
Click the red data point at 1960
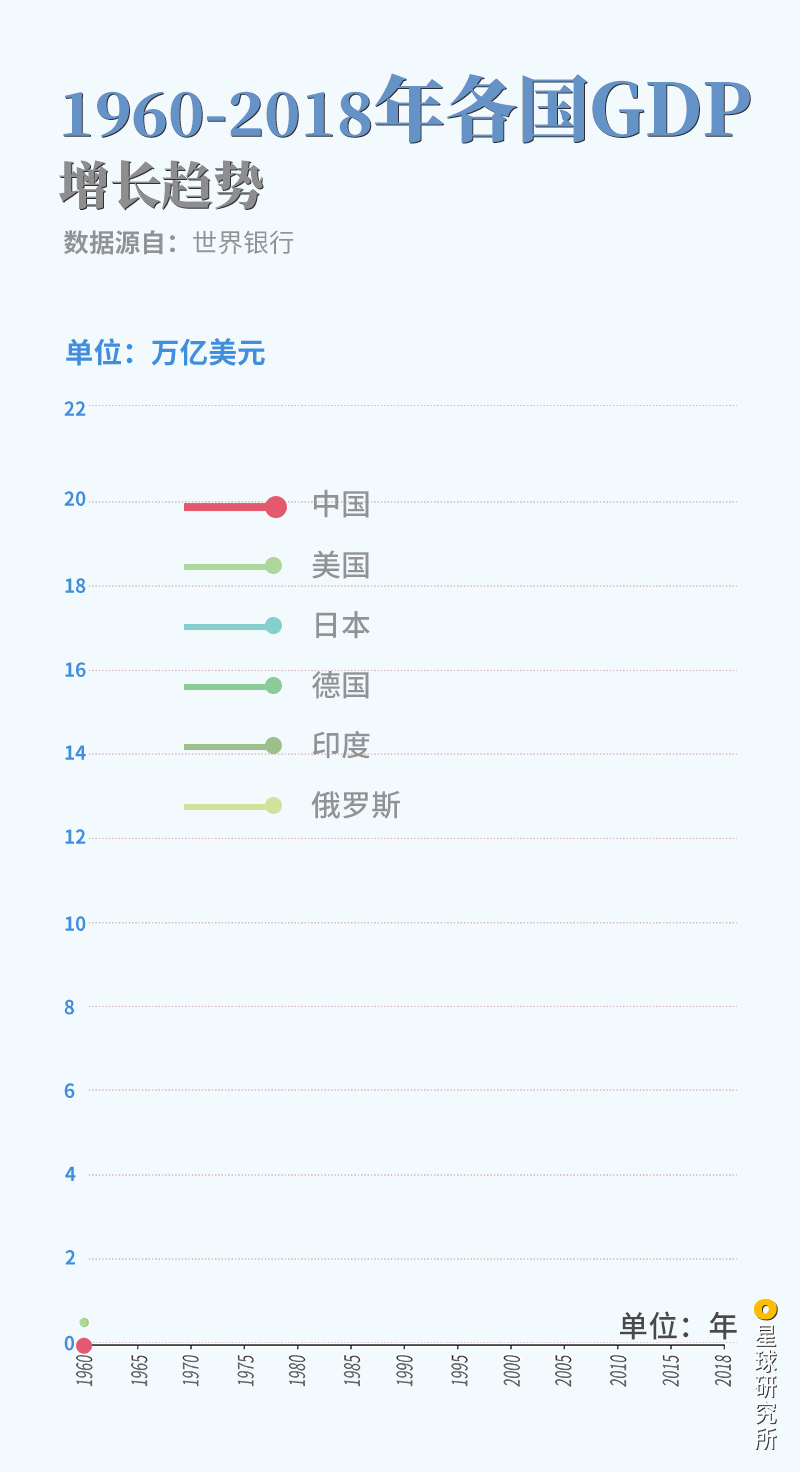[84, 1346]
